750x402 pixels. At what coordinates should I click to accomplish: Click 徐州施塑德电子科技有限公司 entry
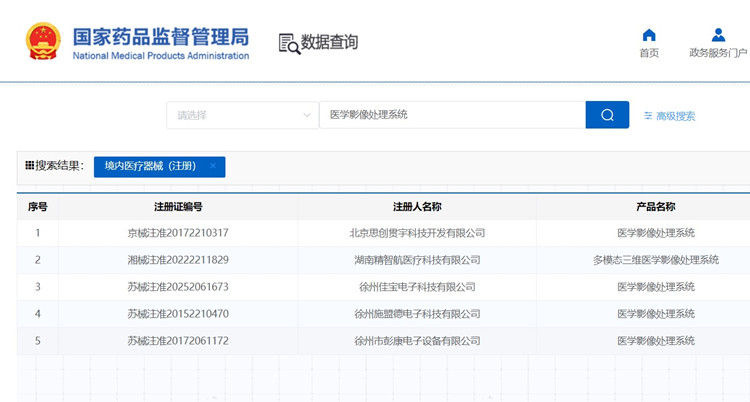[417, 314]
